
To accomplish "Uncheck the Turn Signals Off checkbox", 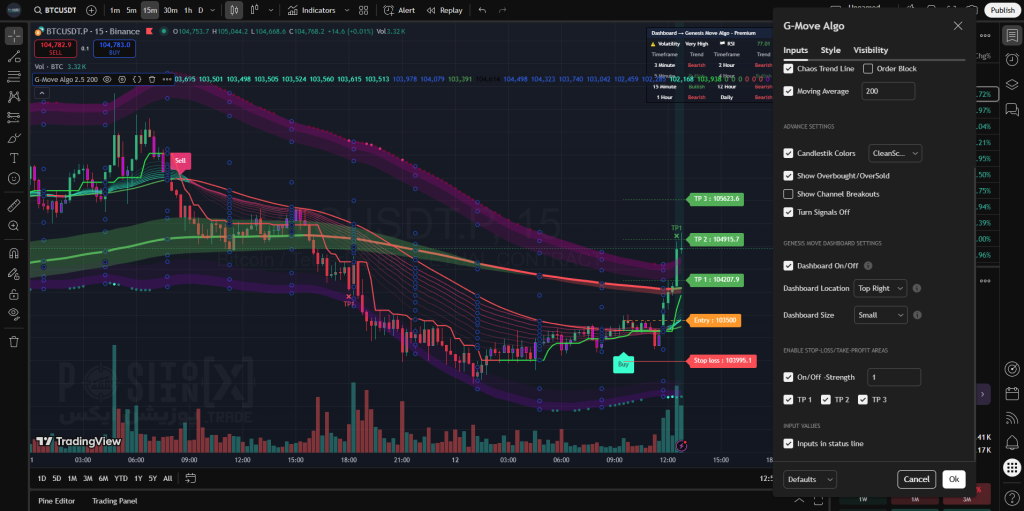I will point(788,212).
